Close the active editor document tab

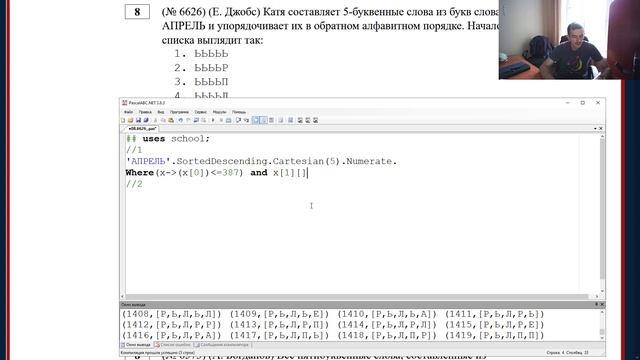coord(600,129)
